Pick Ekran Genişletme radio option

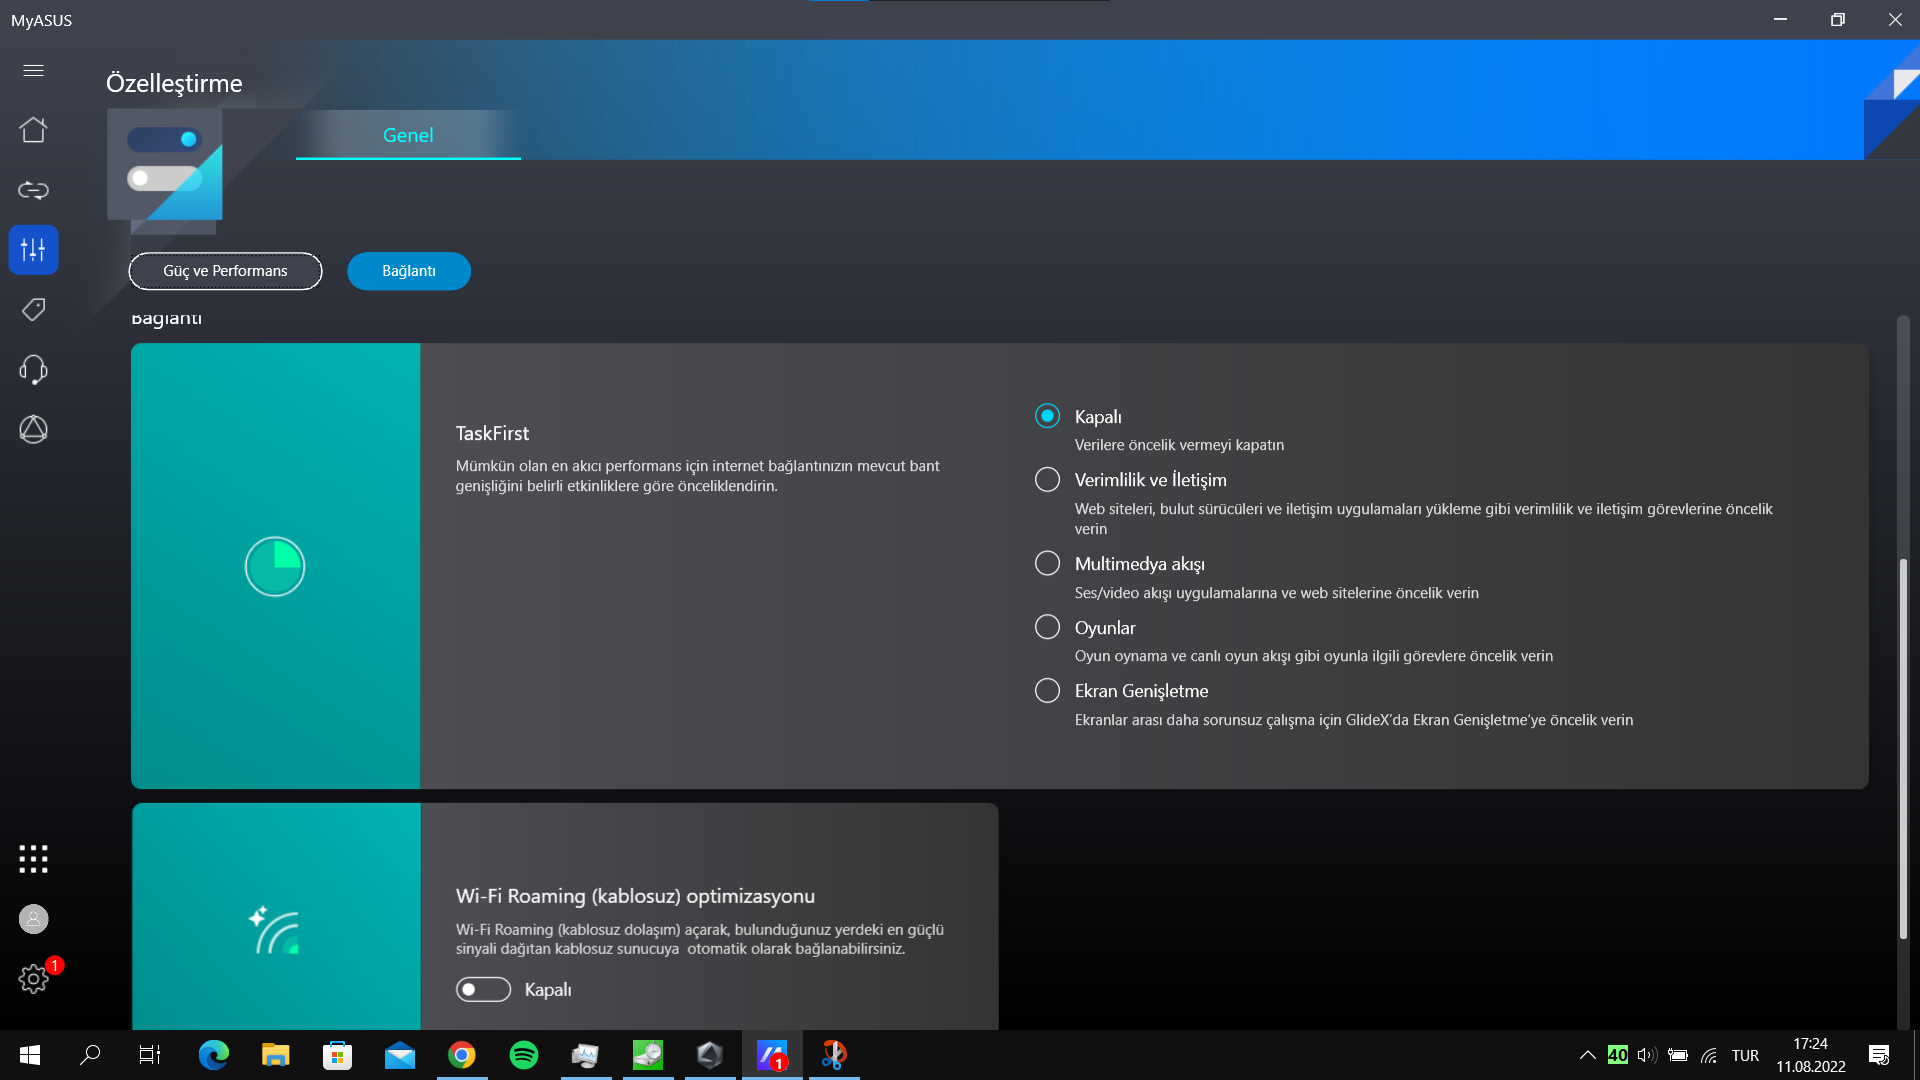1047,691
